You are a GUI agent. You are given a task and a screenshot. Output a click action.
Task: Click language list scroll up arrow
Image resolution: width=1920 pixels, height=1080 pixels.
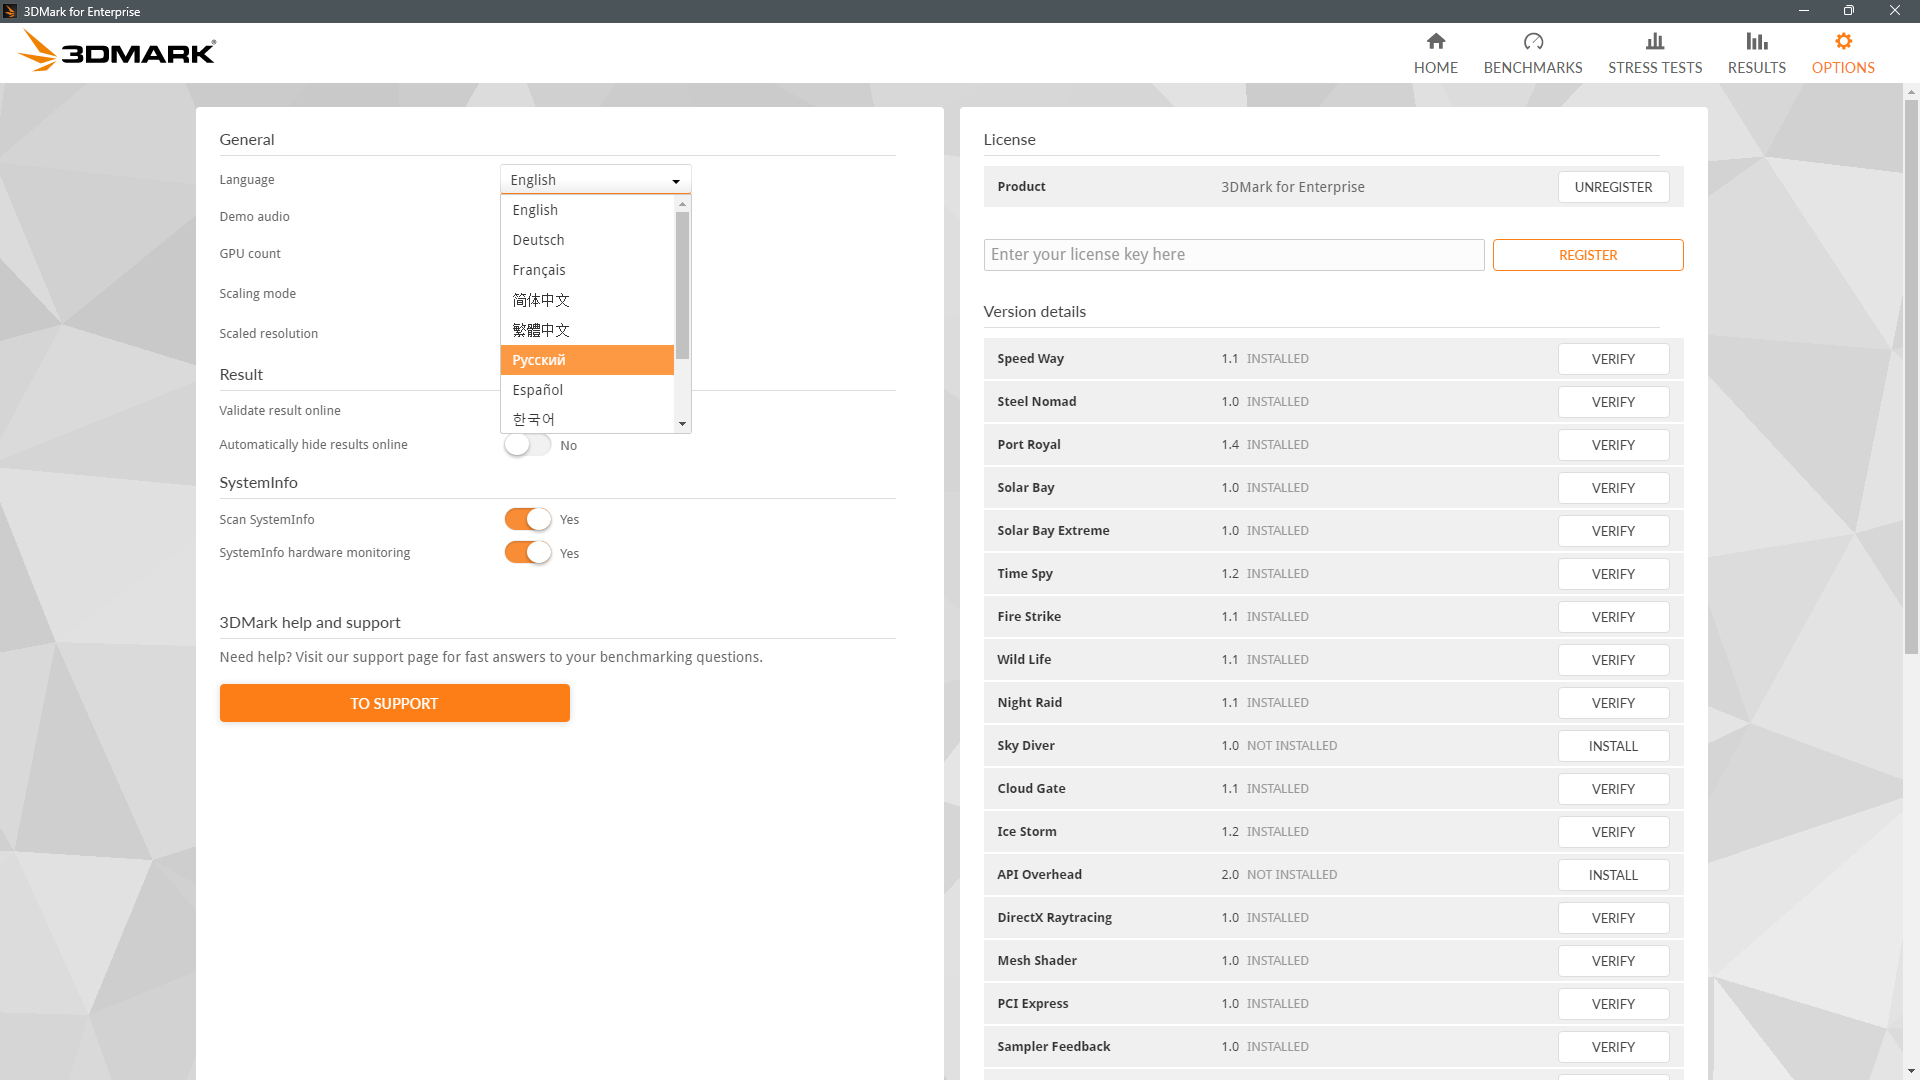click(682, 204)
